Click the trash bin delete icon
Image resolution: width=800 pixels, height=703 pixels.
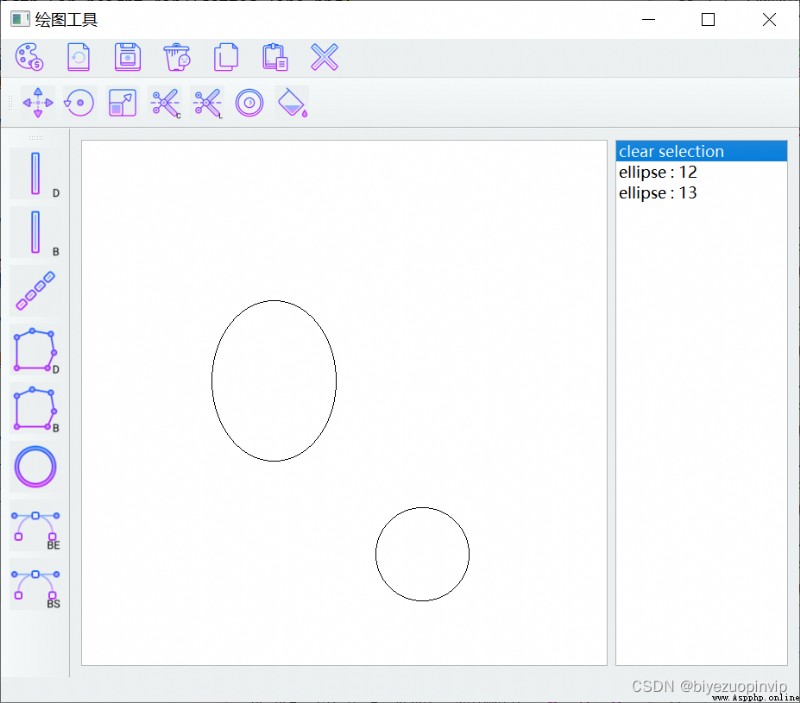177,57
